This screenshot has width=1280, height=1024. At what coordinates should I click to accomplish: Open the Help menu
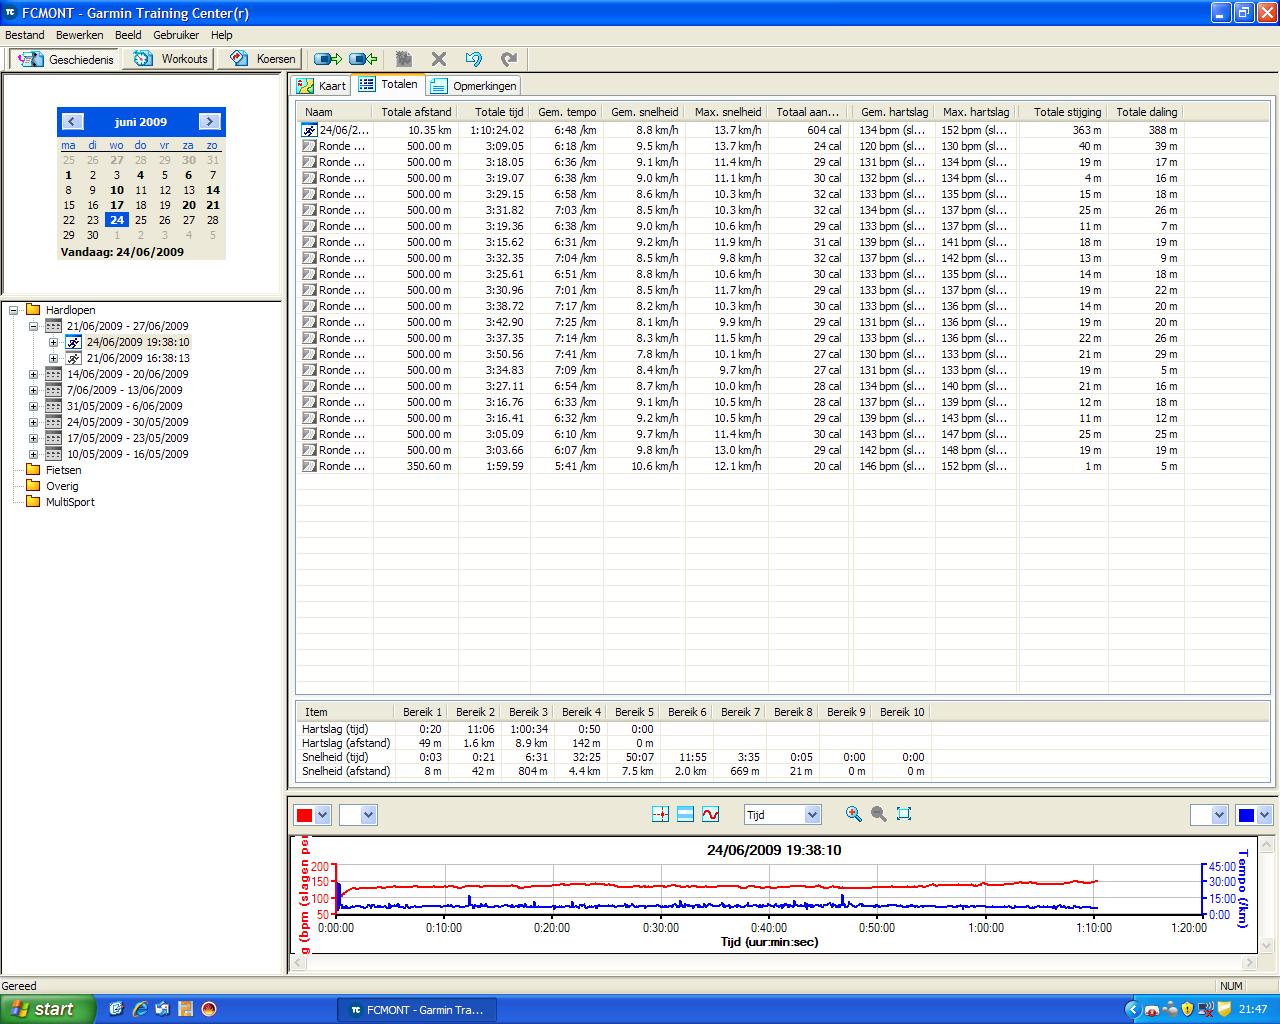pyautogui.click(x=221, y=35)
